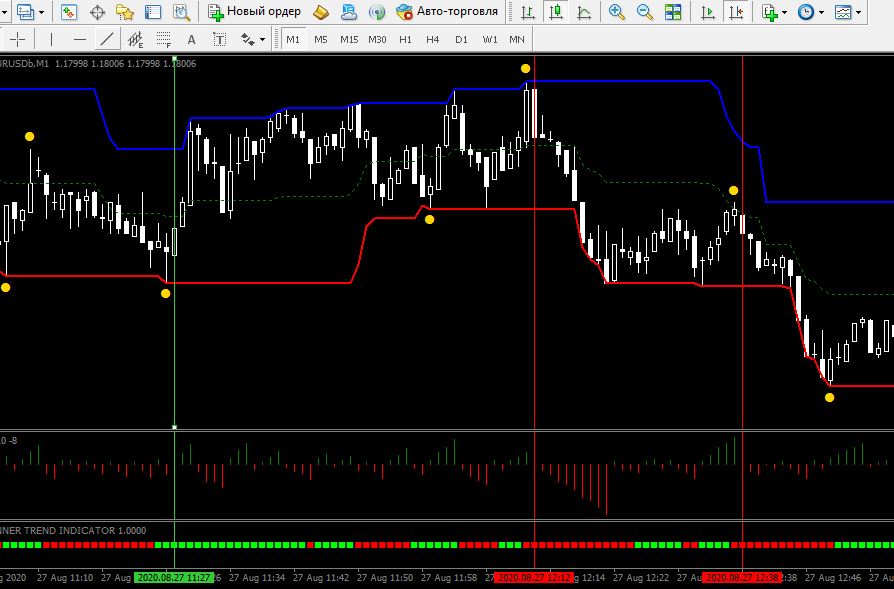The image size is (894, 589).
Task: Select the Crosshair tool
Action: tap(18, 39)
